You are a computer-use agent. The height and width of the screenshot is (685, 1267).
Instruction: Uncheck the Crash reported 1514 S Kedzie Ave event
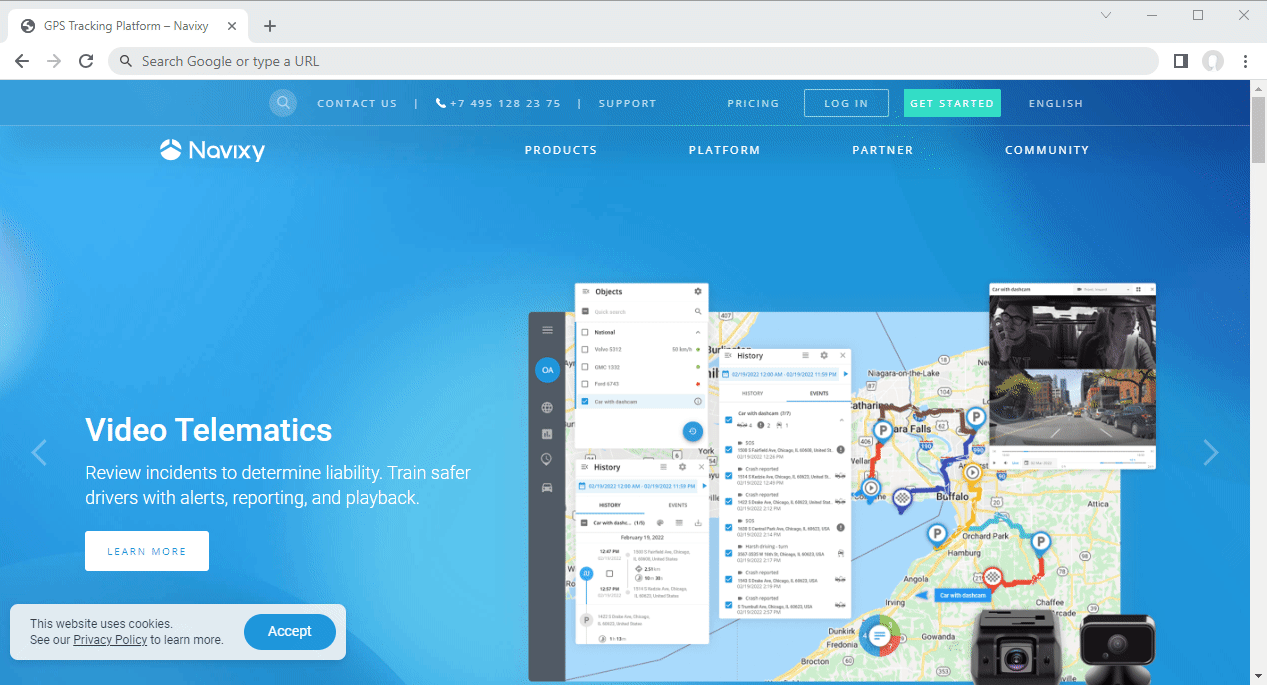coord(728,476)
